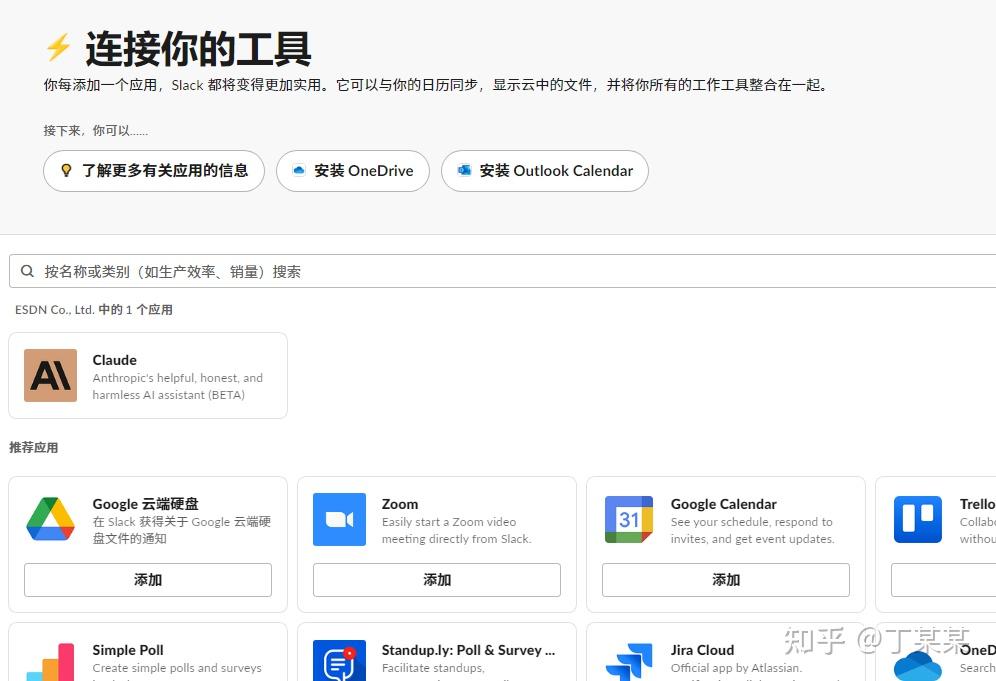This screenshot has height=681, width=996.
Task: Click Claude description "Anthropic's helpful, honest, and"
Action: 177,378
